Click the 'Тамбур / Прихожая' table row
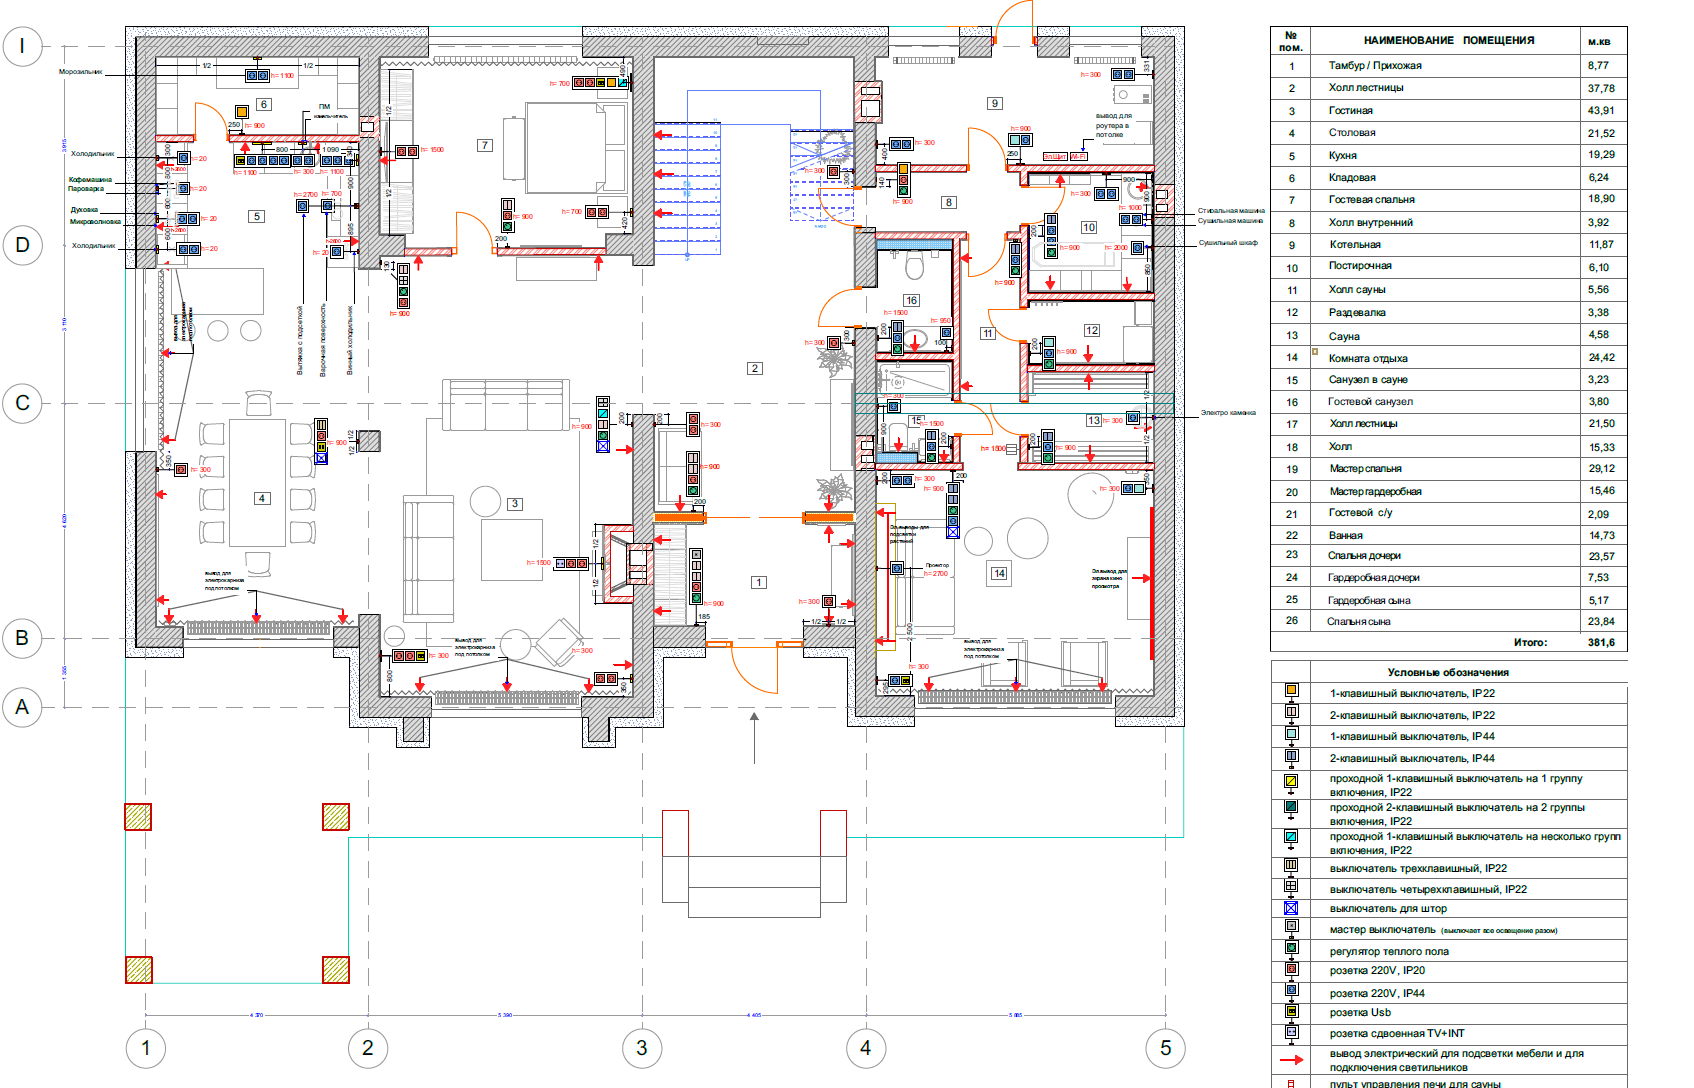 pyautogui.click(x=1449, y=65)
